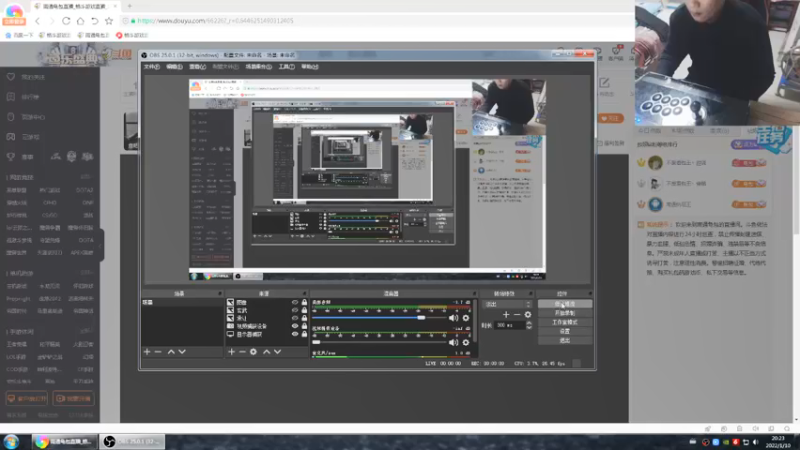Click the browser address bar URL
This screenshot has width=800, height=450.
tap(215, 21)
